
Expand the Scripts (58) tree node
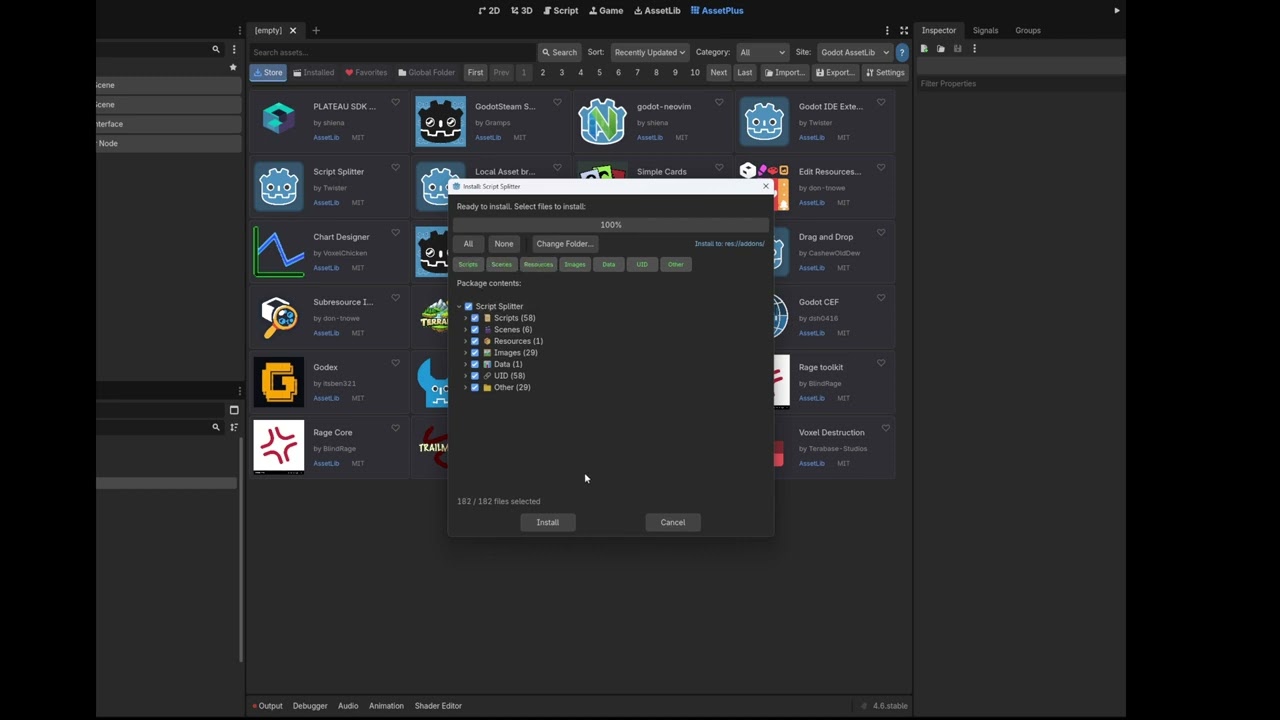click(x=466, y=318)
